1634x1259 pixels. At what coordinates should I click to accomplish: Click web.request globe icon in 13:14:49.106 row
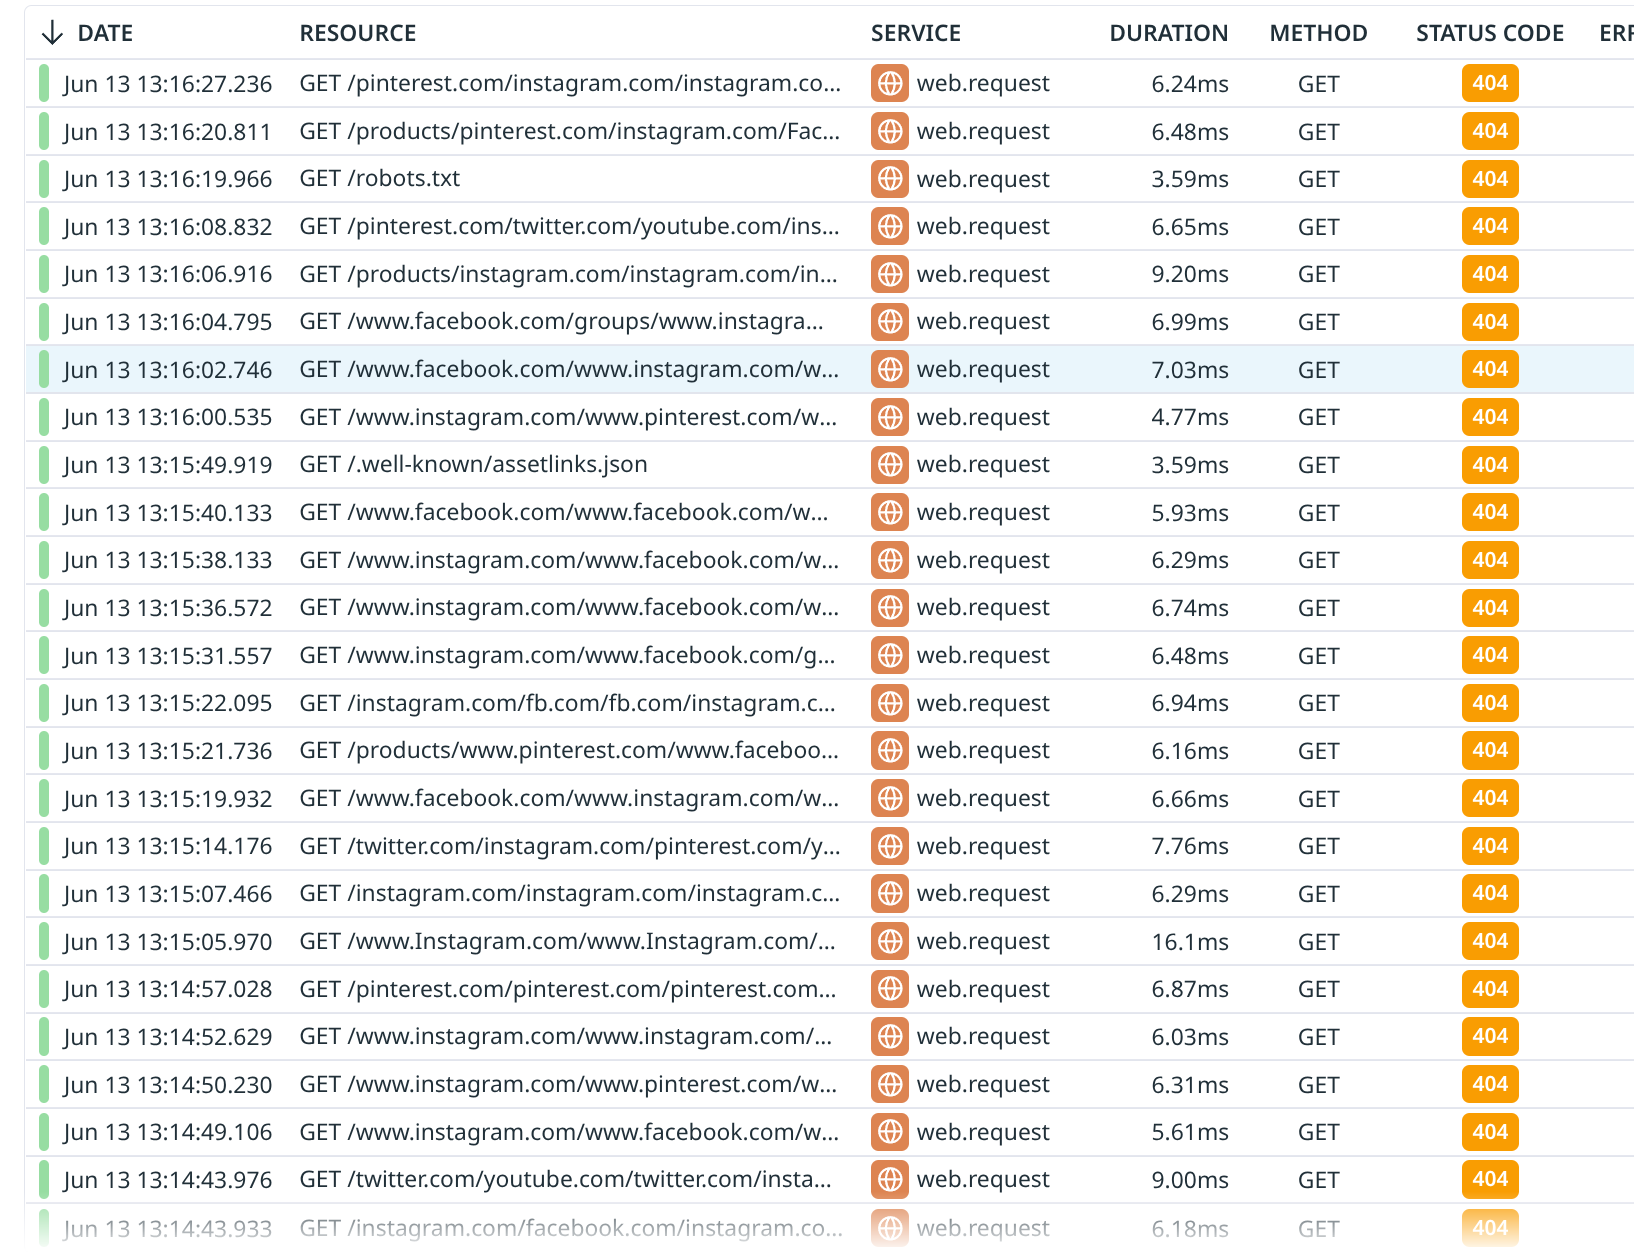click(890, 1132)
